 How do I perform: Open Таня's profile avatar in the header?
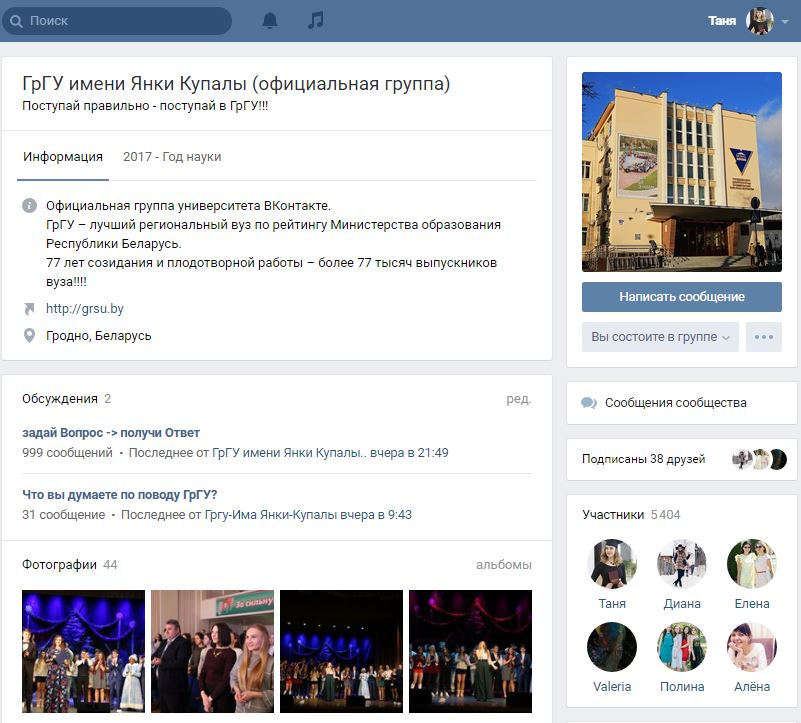tap(760, 21)
